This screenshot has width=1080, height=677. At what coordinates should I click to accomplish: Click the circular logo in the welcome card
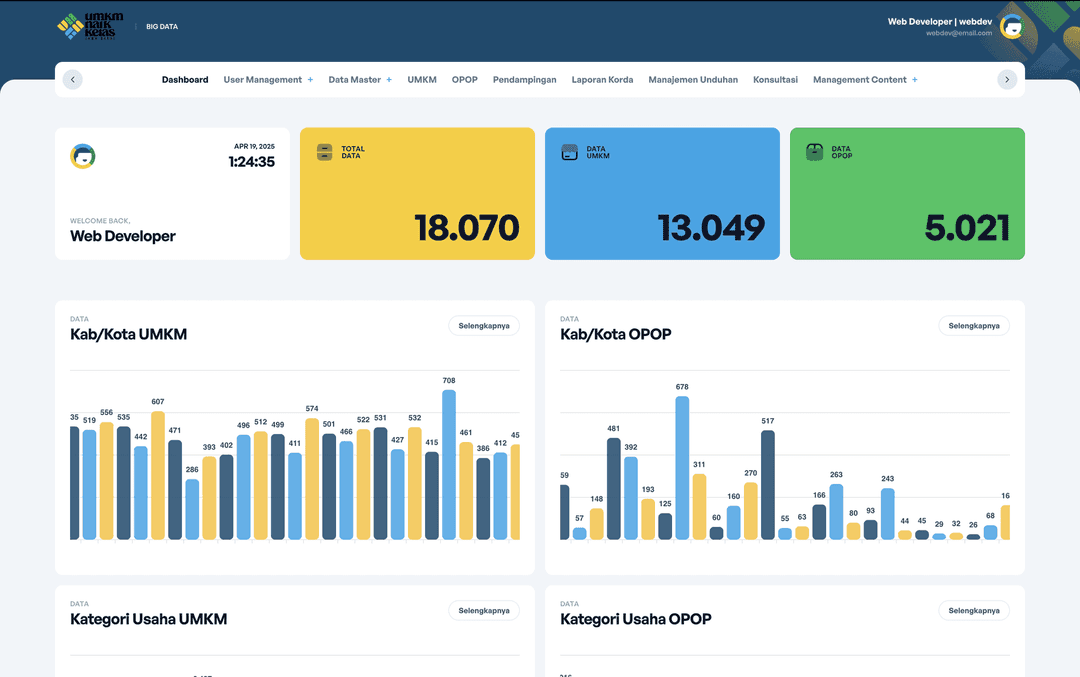[x=84, y=156]
